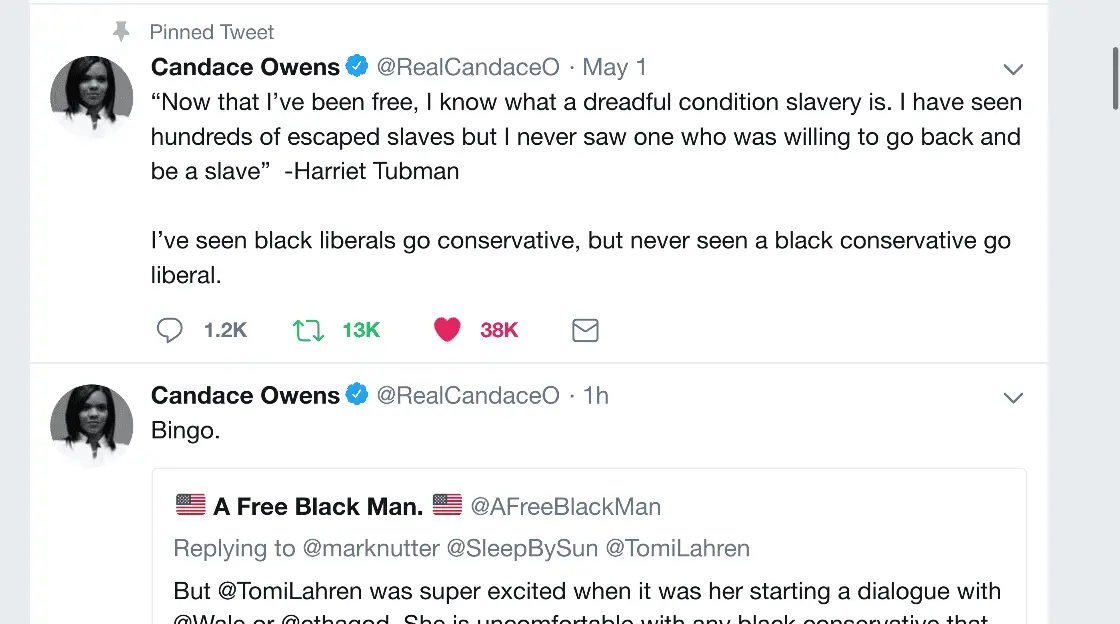Open the A Free Black Man display name

click(x=318, y=506)
